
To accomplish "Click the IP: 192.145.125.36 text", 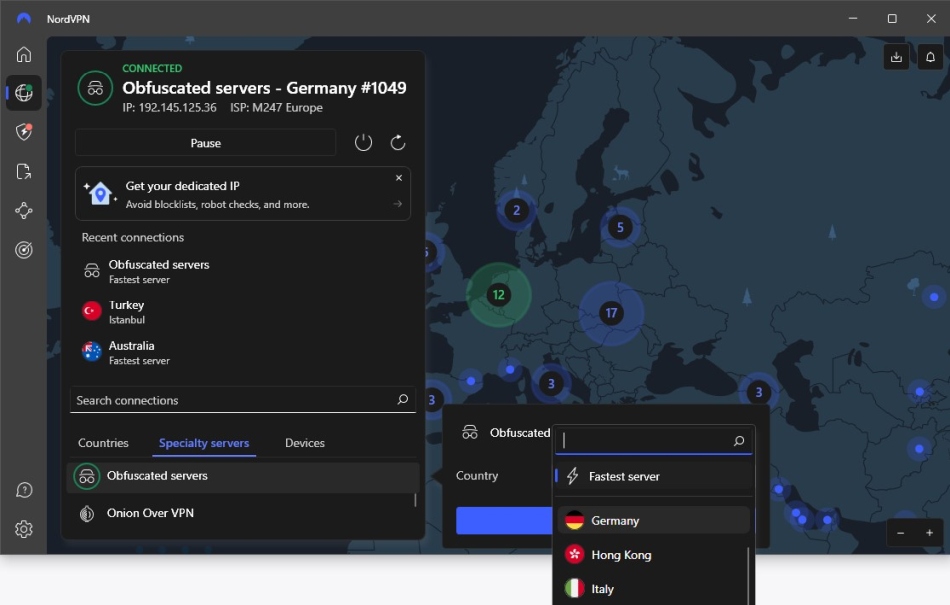I will 169,108.
